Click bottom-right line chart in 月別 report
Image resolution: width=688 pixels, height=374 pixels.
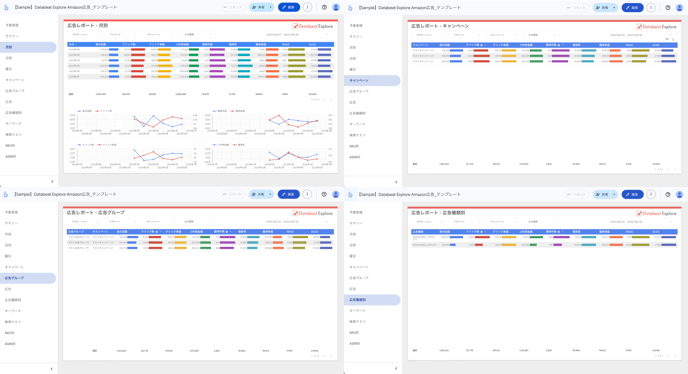pyautogui.click(x=268, y=155)
